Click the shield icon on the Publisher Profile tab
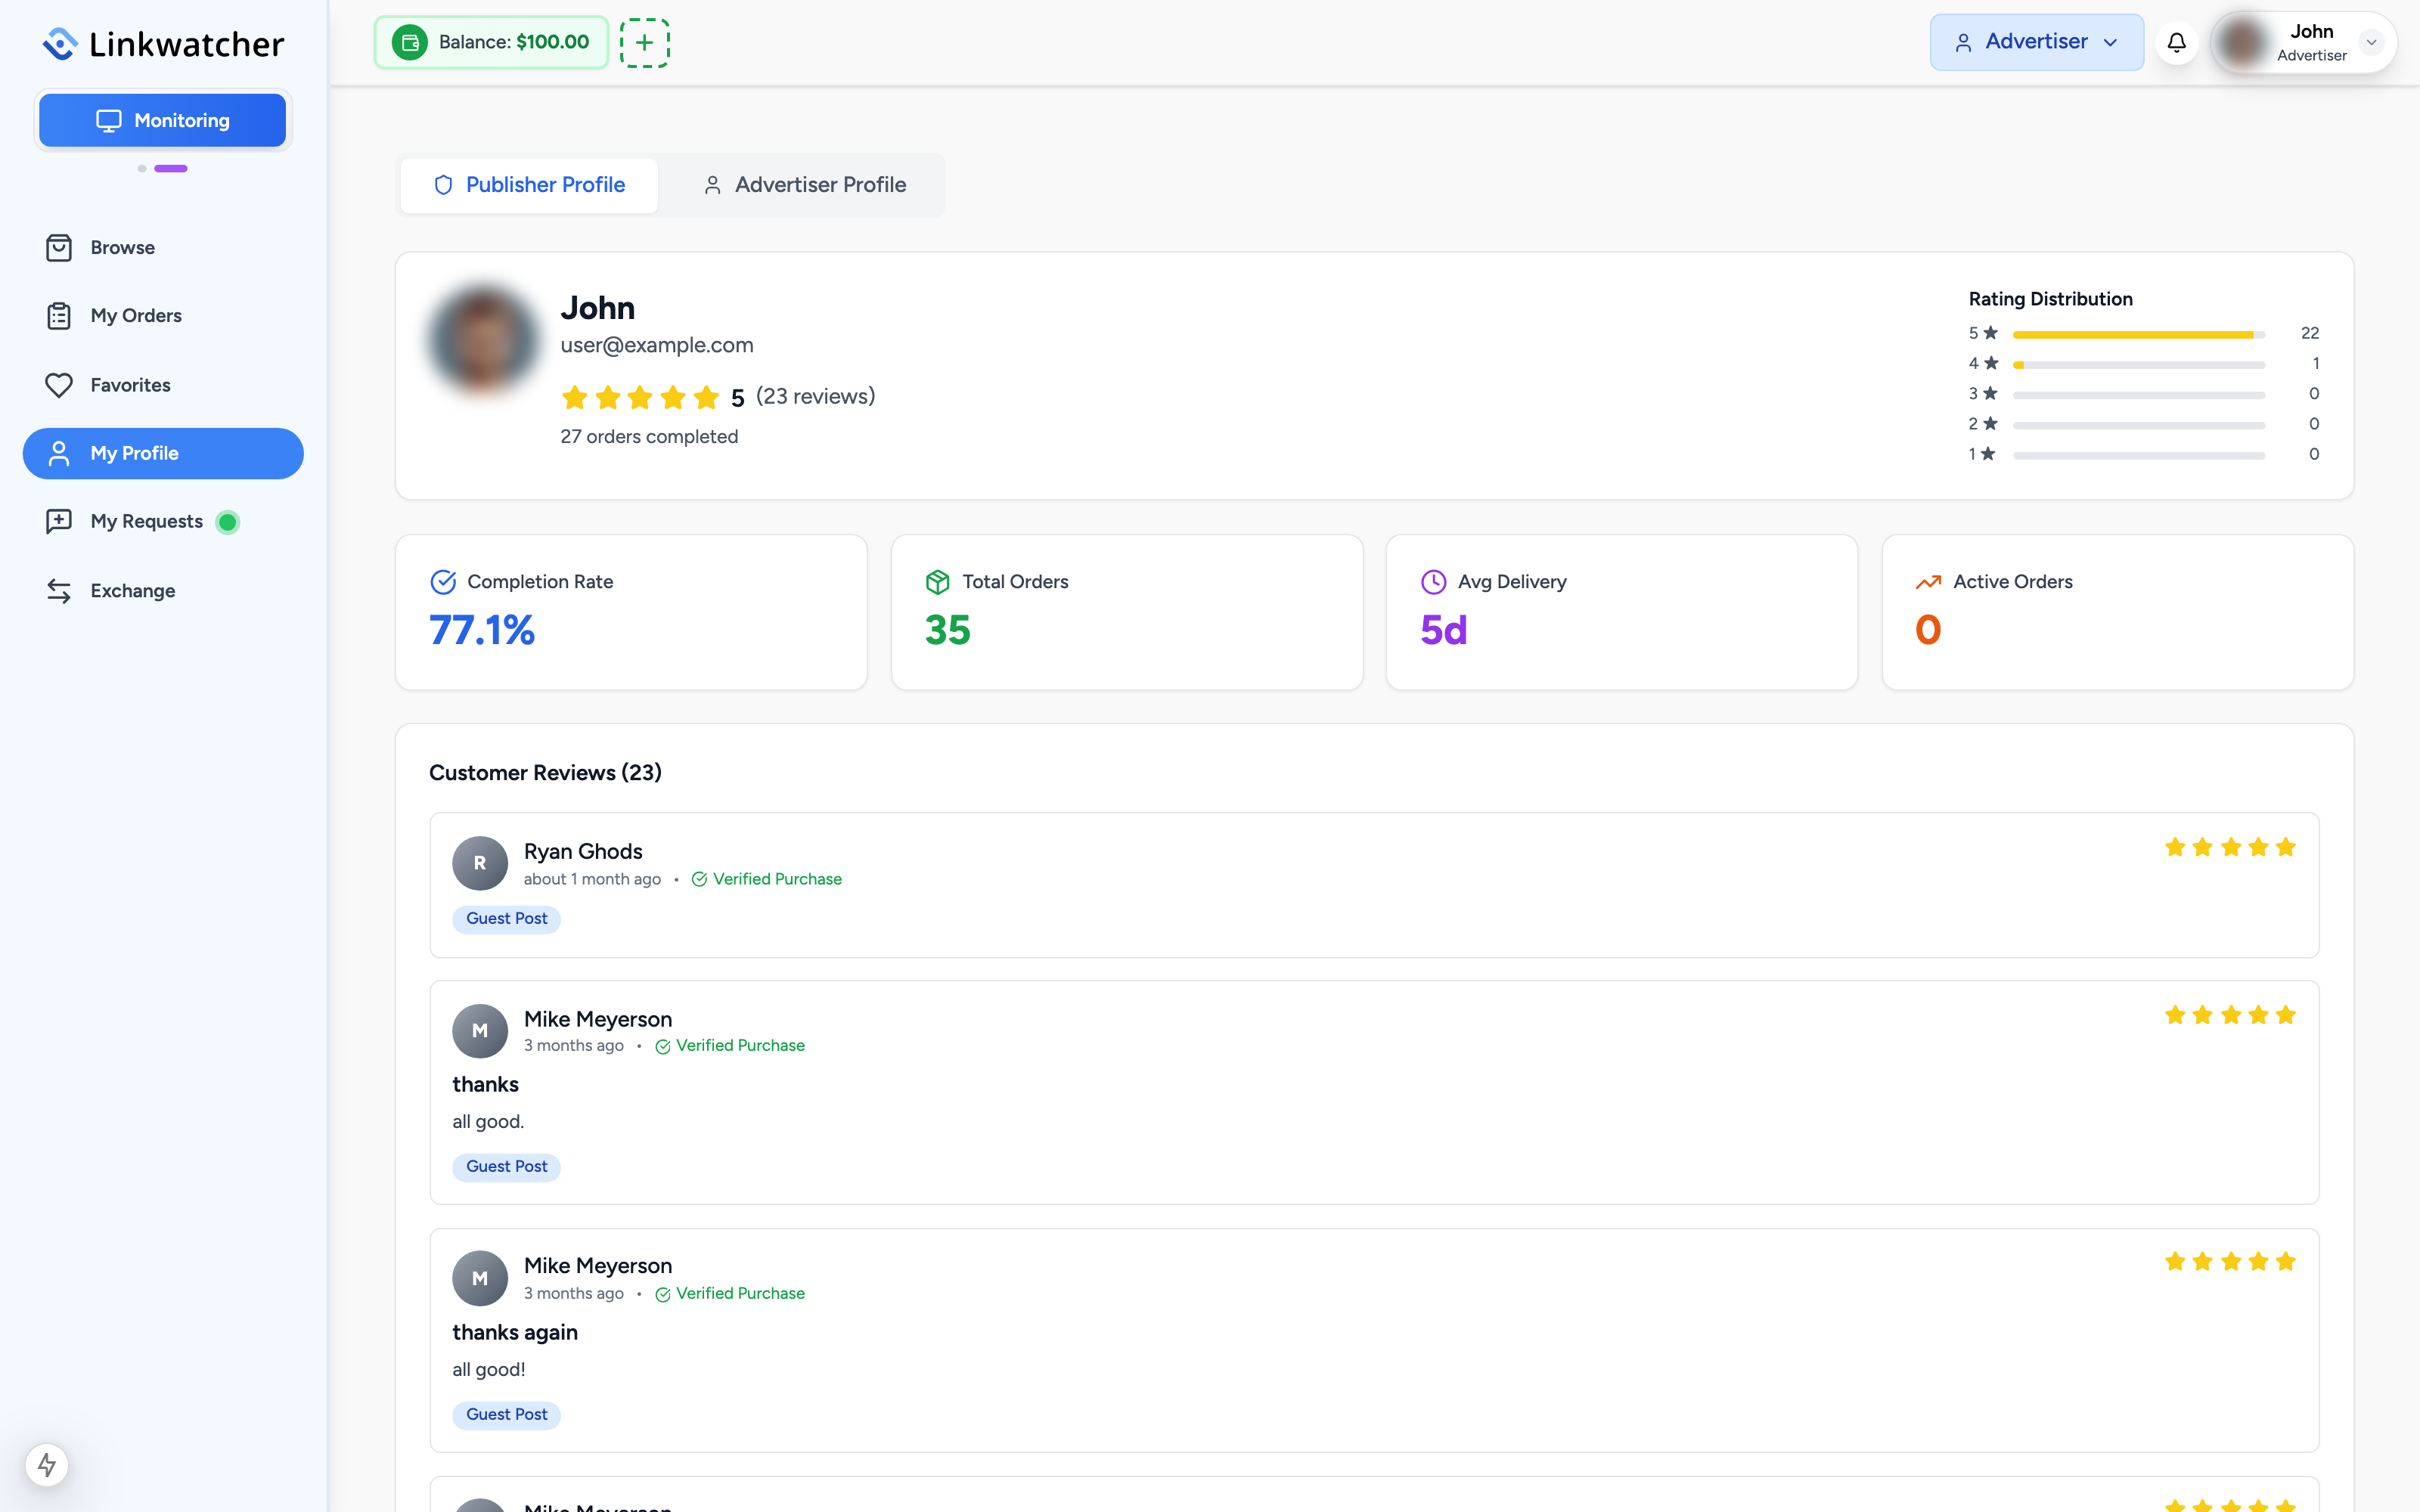Viewport: 2420px width, 1512px height. pos(443,185)
